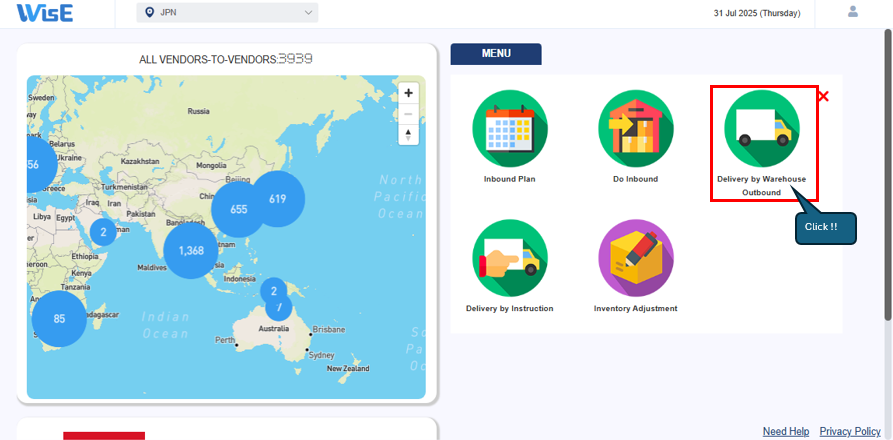This screenshot has height=440, width=893.
Task: Open the Inventory Adjustment box icon
Action: 636,257
